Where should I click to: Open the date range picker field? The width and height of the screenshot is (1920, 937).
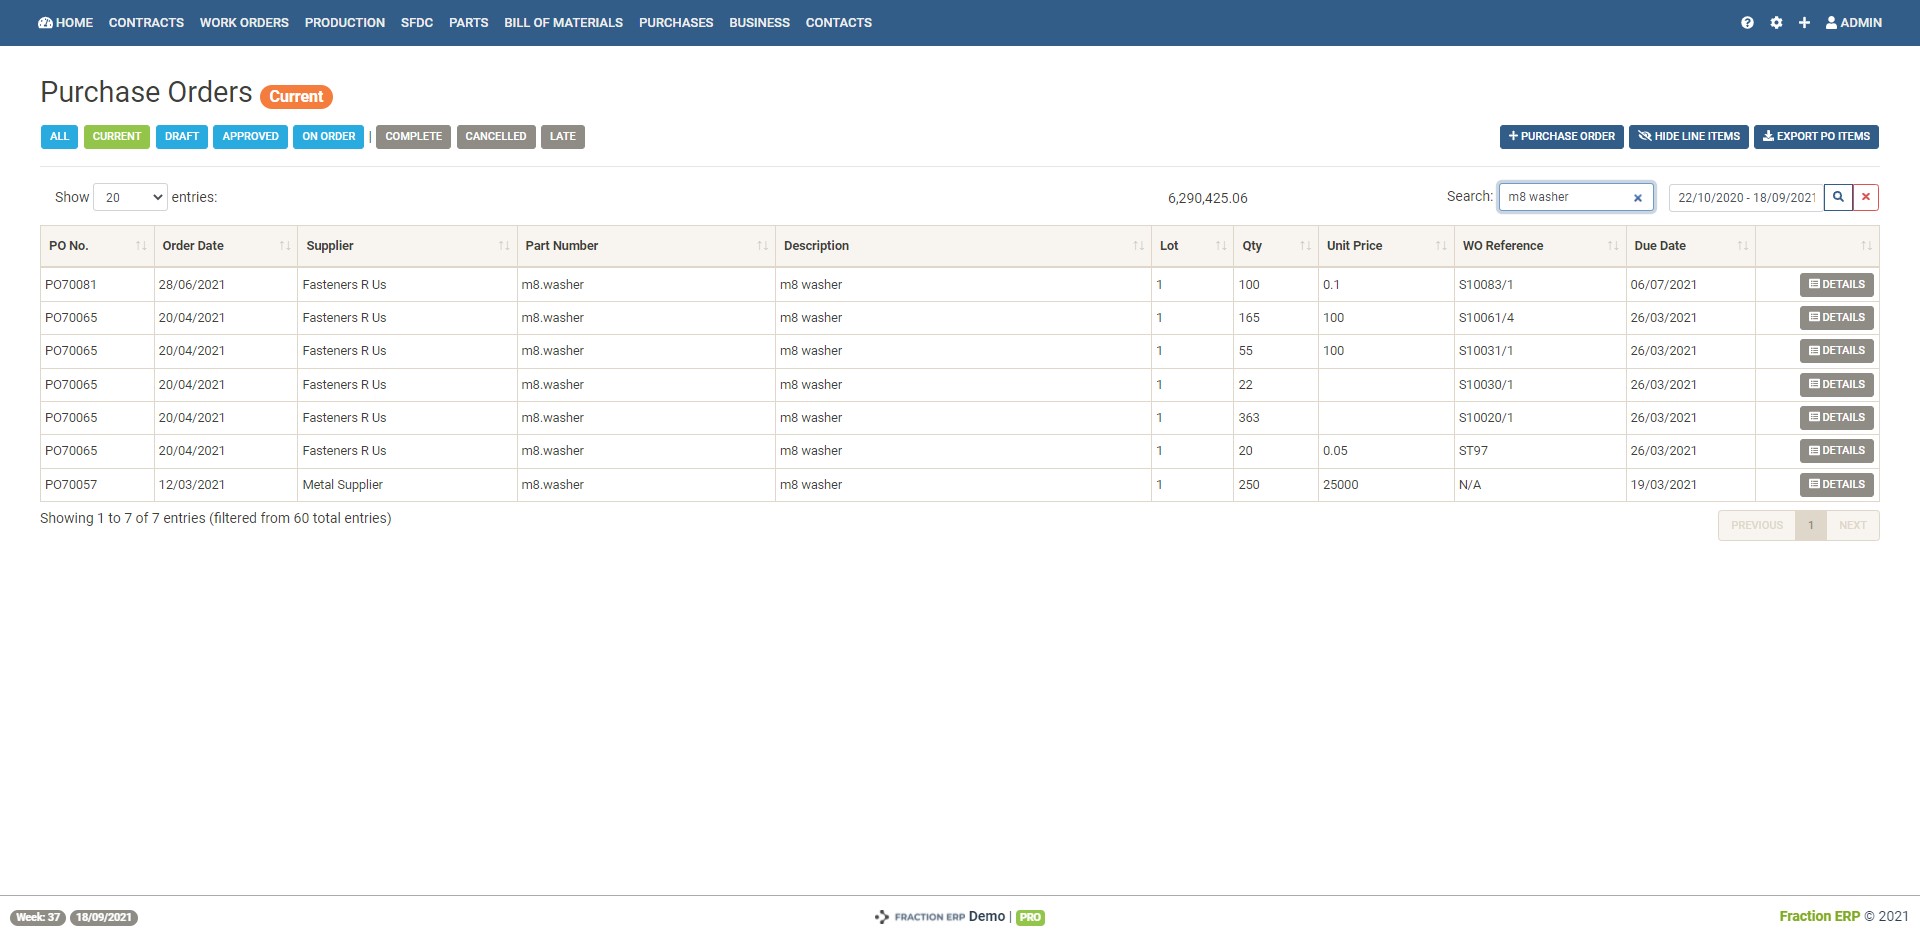[x=1746, y=198]
